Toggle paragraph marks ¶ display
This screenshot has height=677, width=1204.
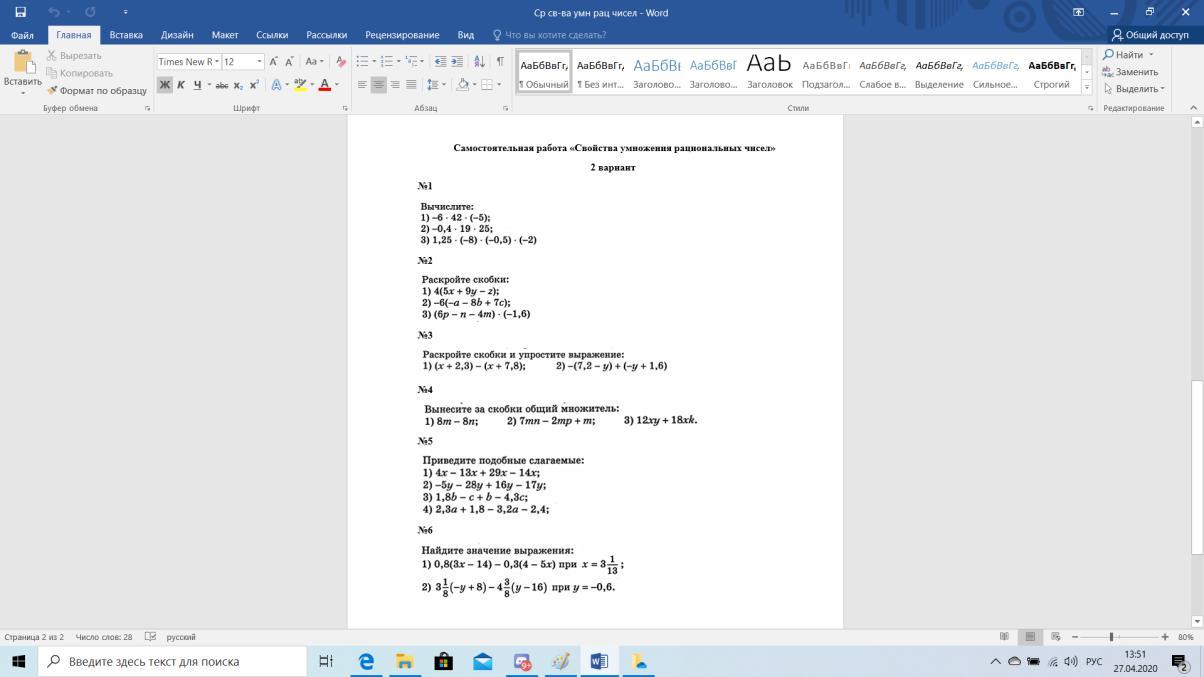pyautogui.click(x=500, y=62)
